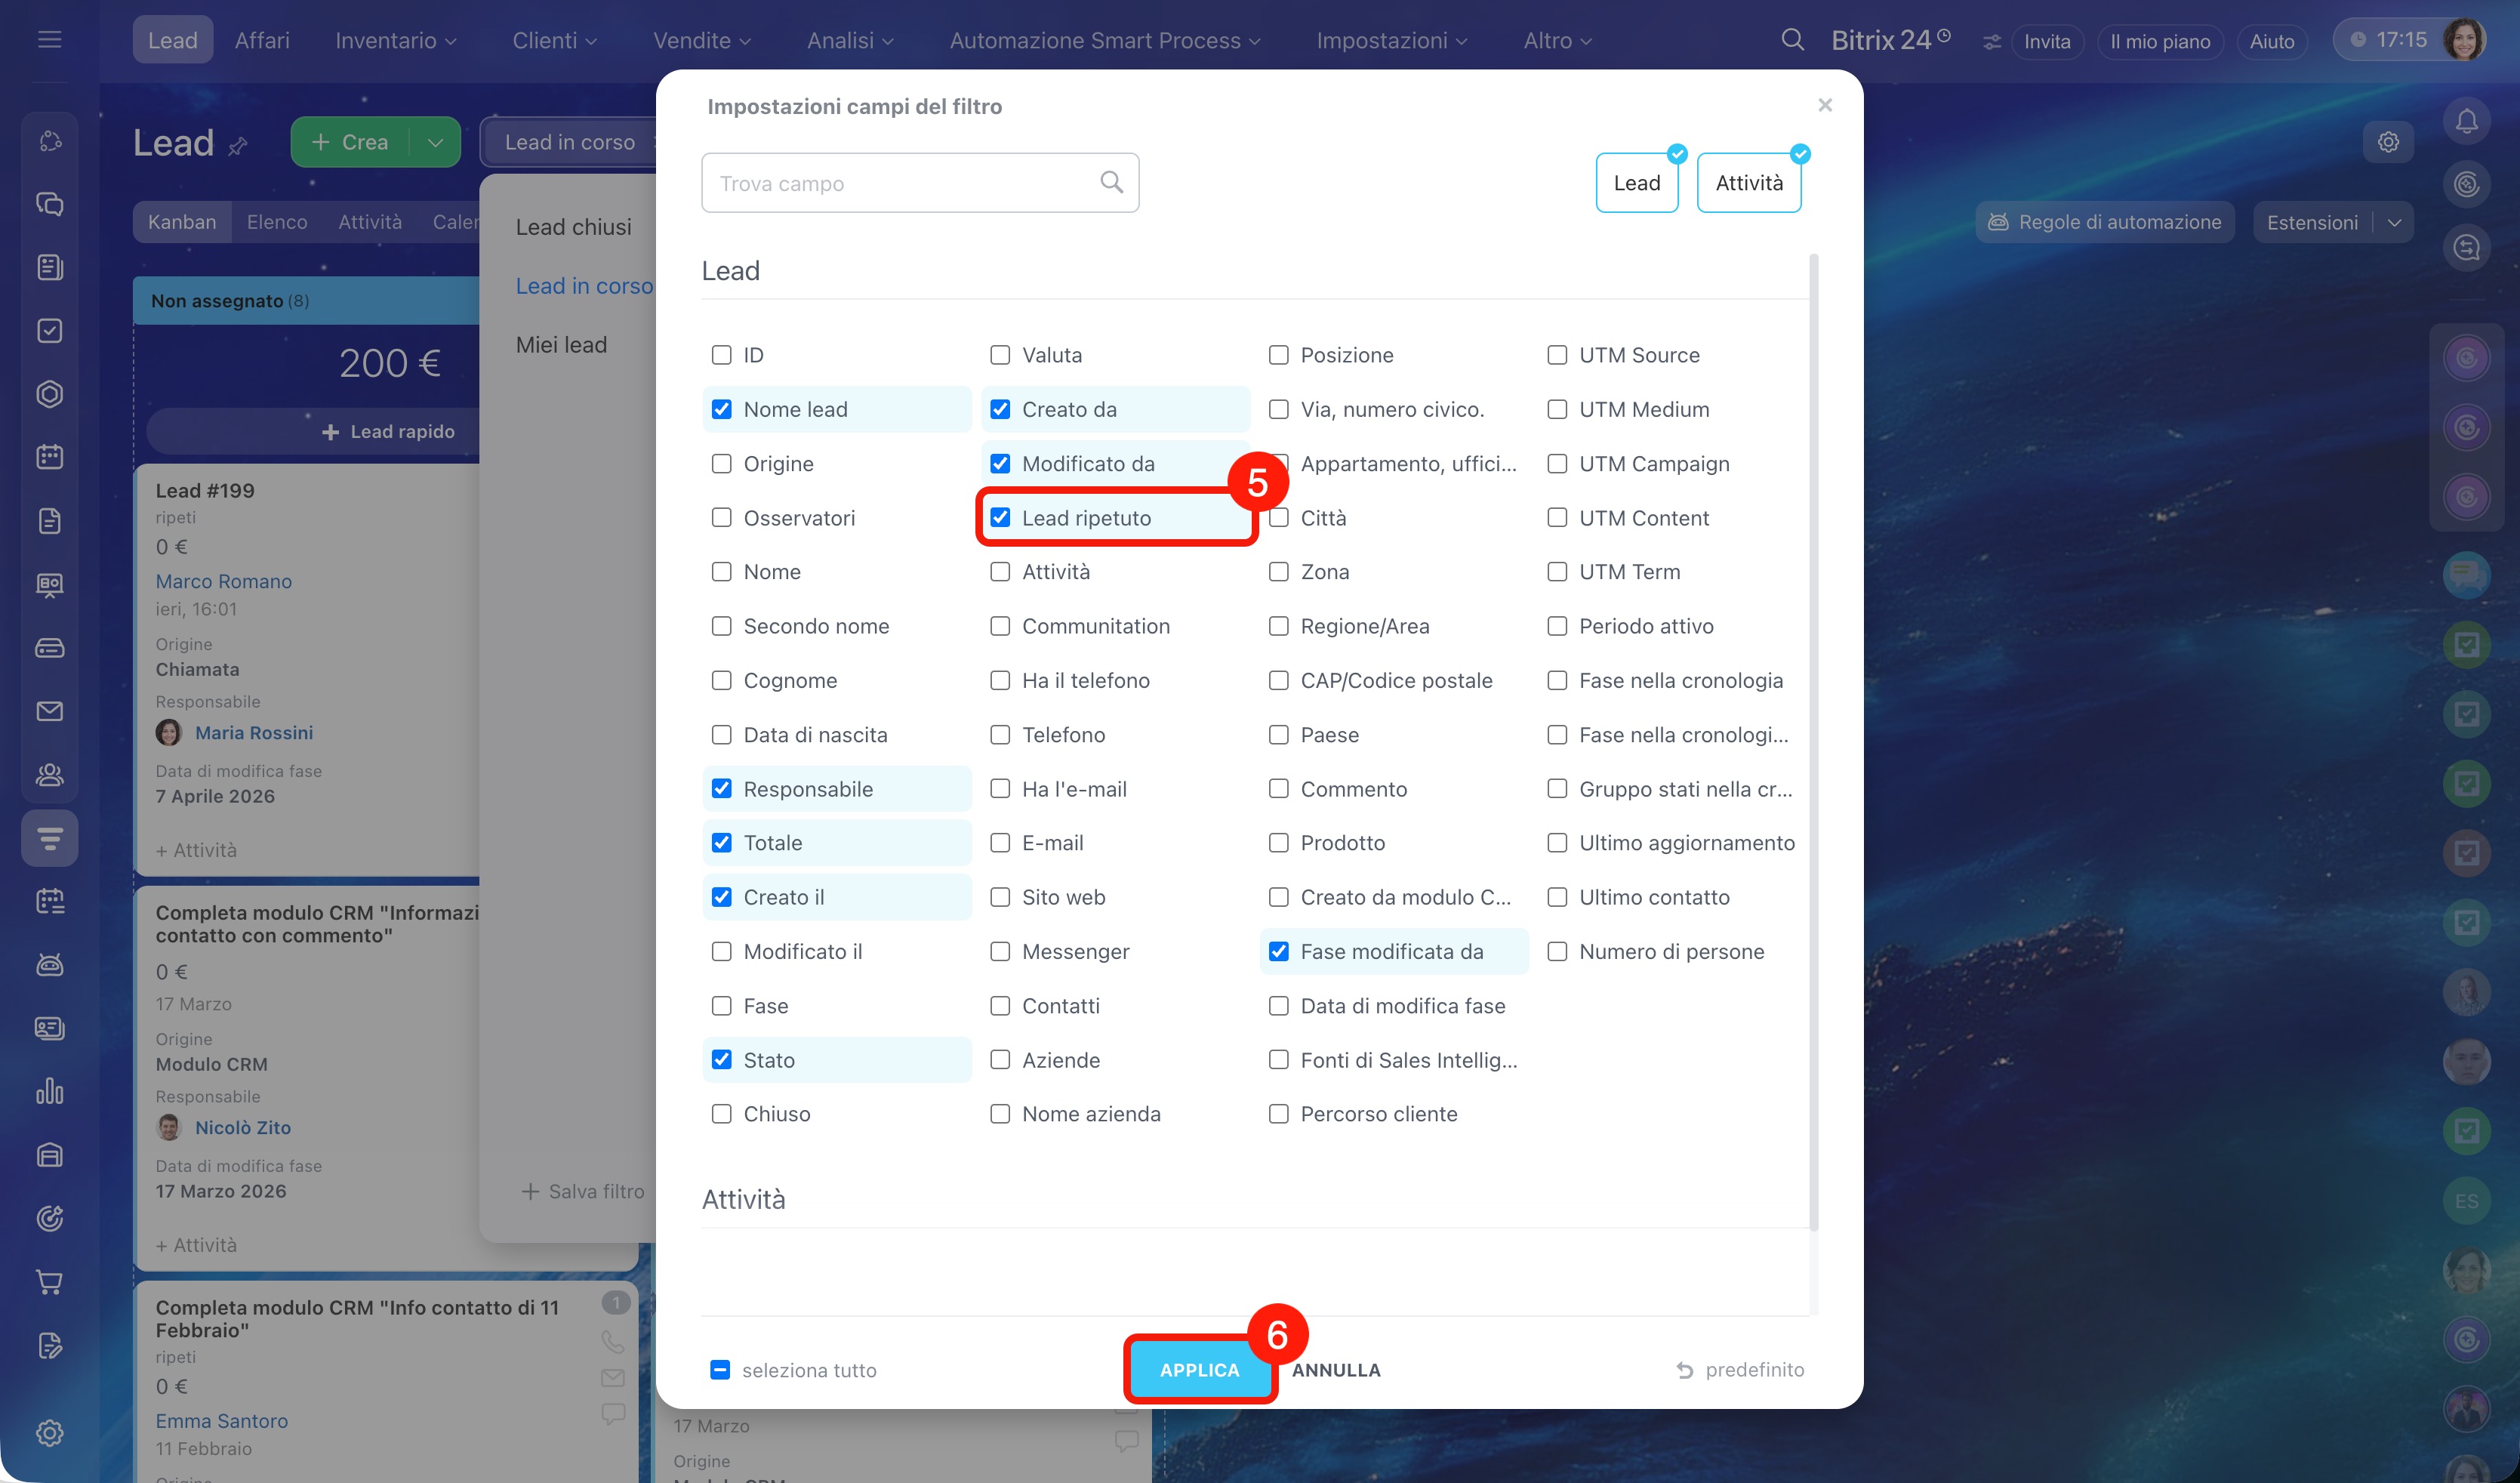Click the bar chart analytics sidebar icon

[x=49, y=1091]
